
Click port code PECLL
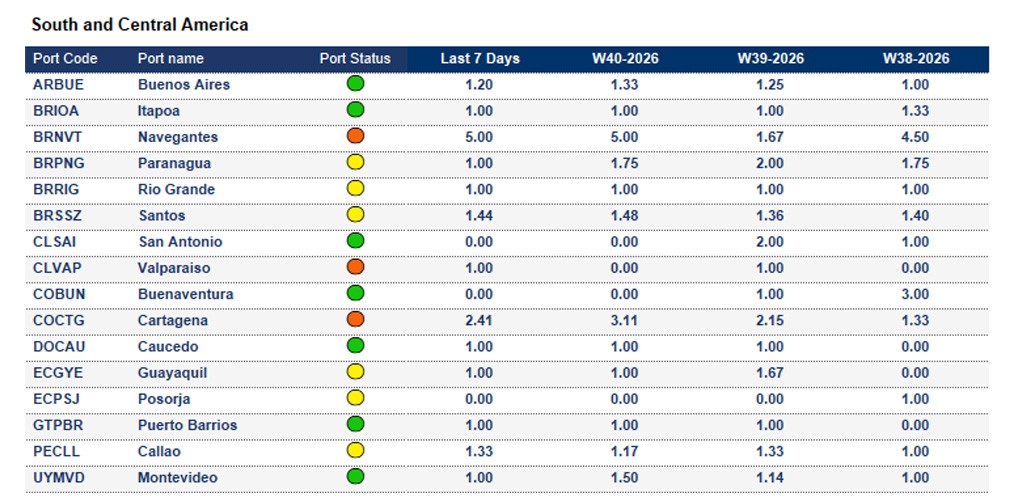click(56, 451)
